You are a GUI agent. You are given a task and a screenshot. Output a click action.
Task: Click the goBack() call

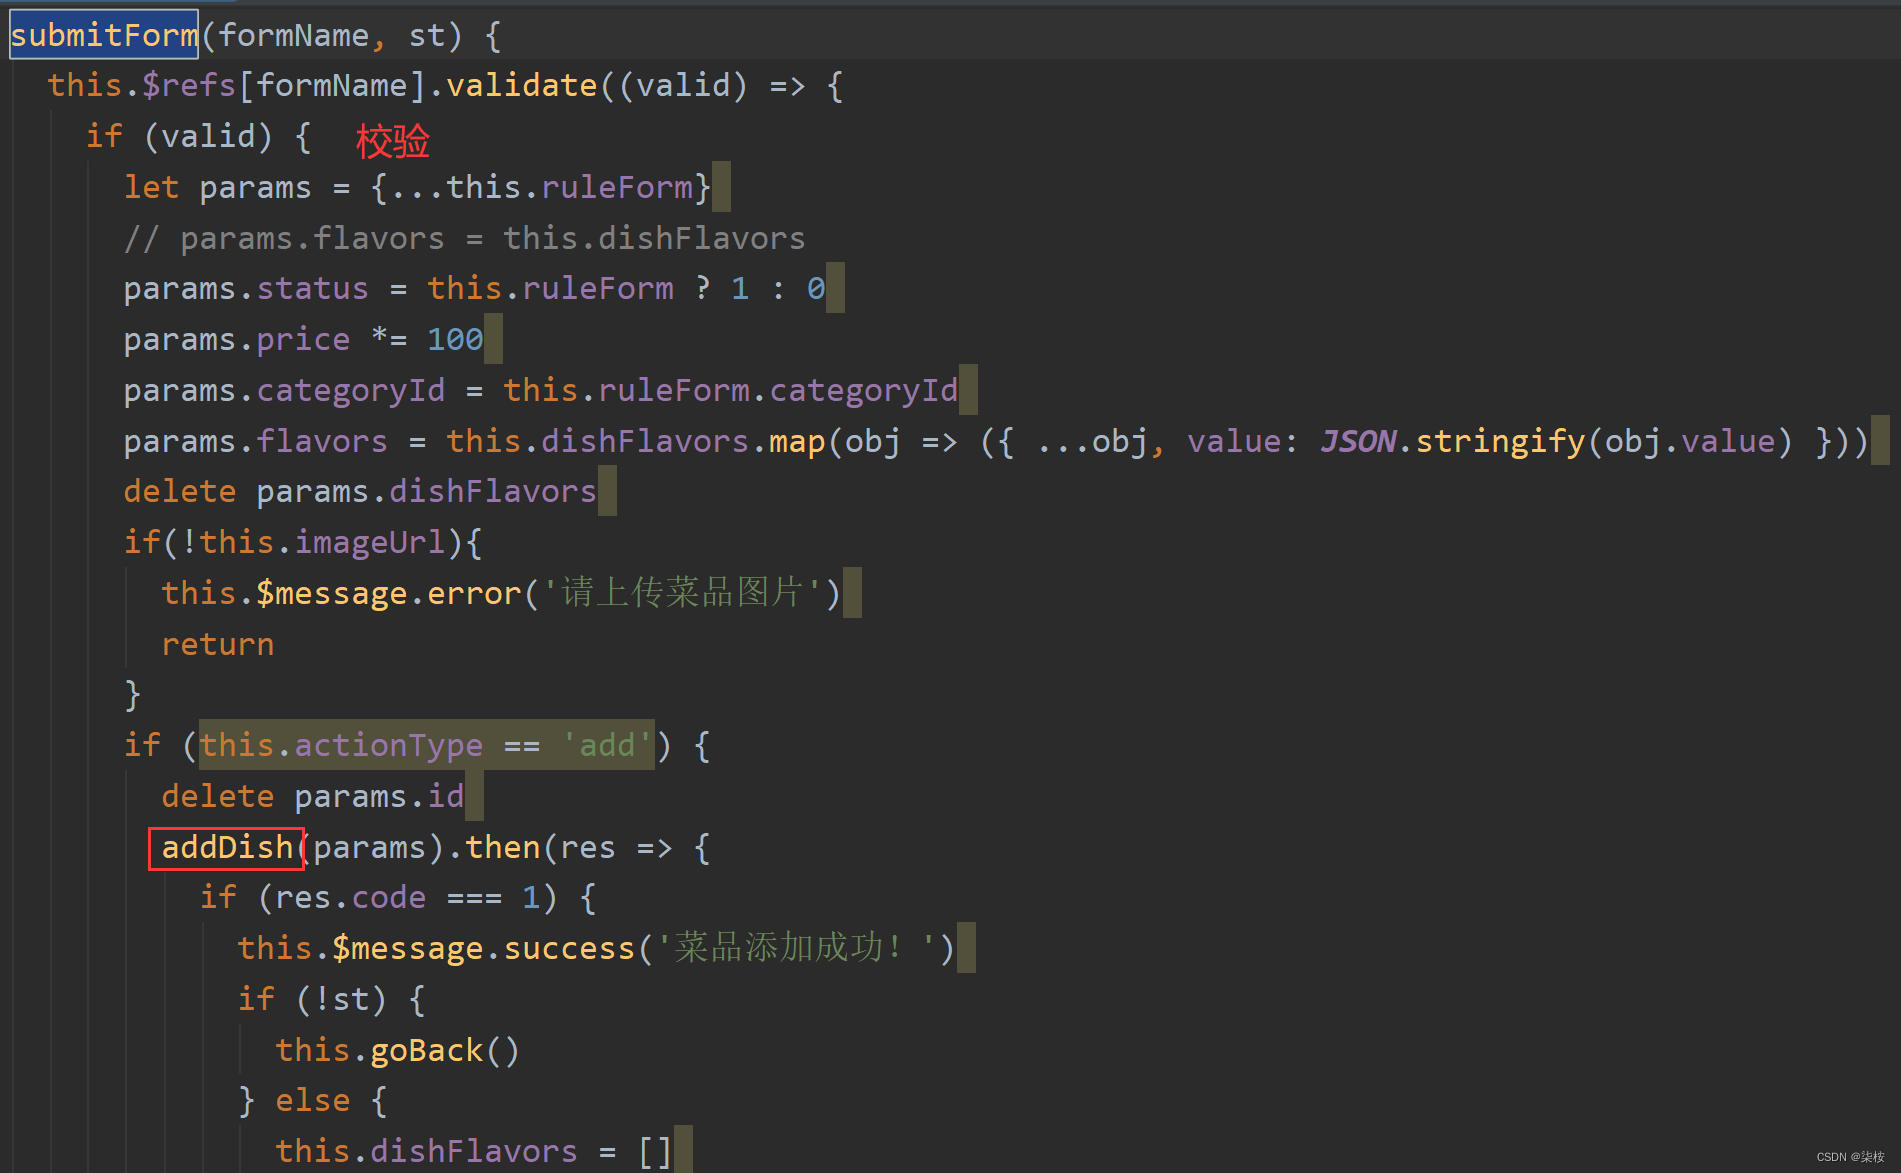(x=445, y=1050)
